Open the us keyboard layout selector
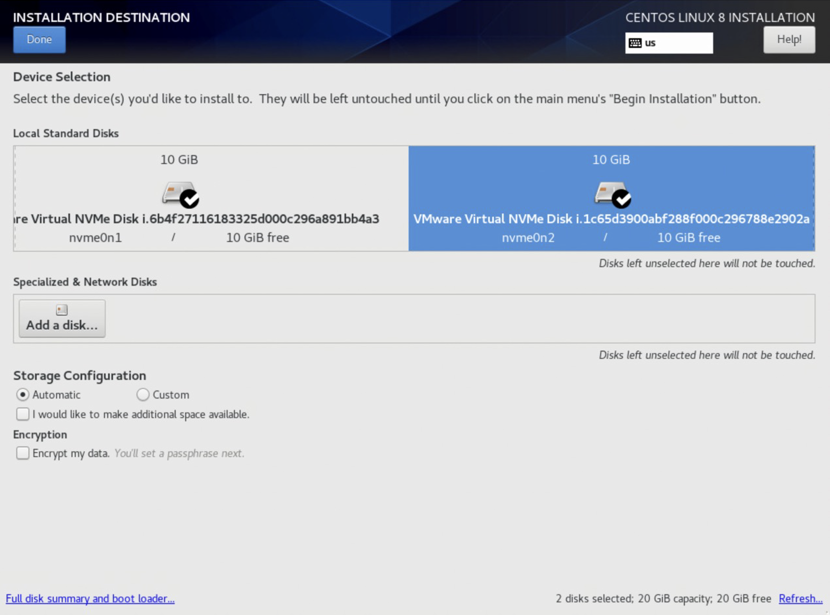This screenshot has height=615, width=830. (x=668, y=42)
